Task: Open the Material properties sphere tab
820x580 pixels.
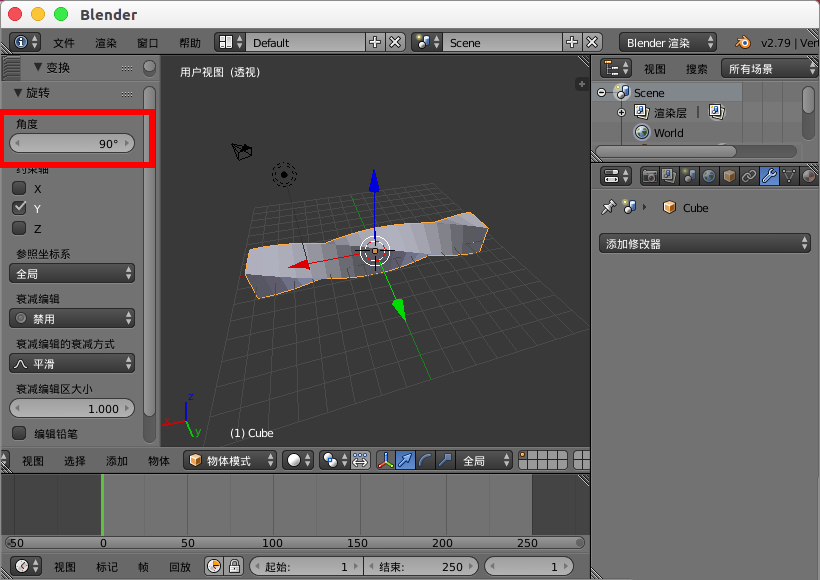Action: [x=807, y=176]
